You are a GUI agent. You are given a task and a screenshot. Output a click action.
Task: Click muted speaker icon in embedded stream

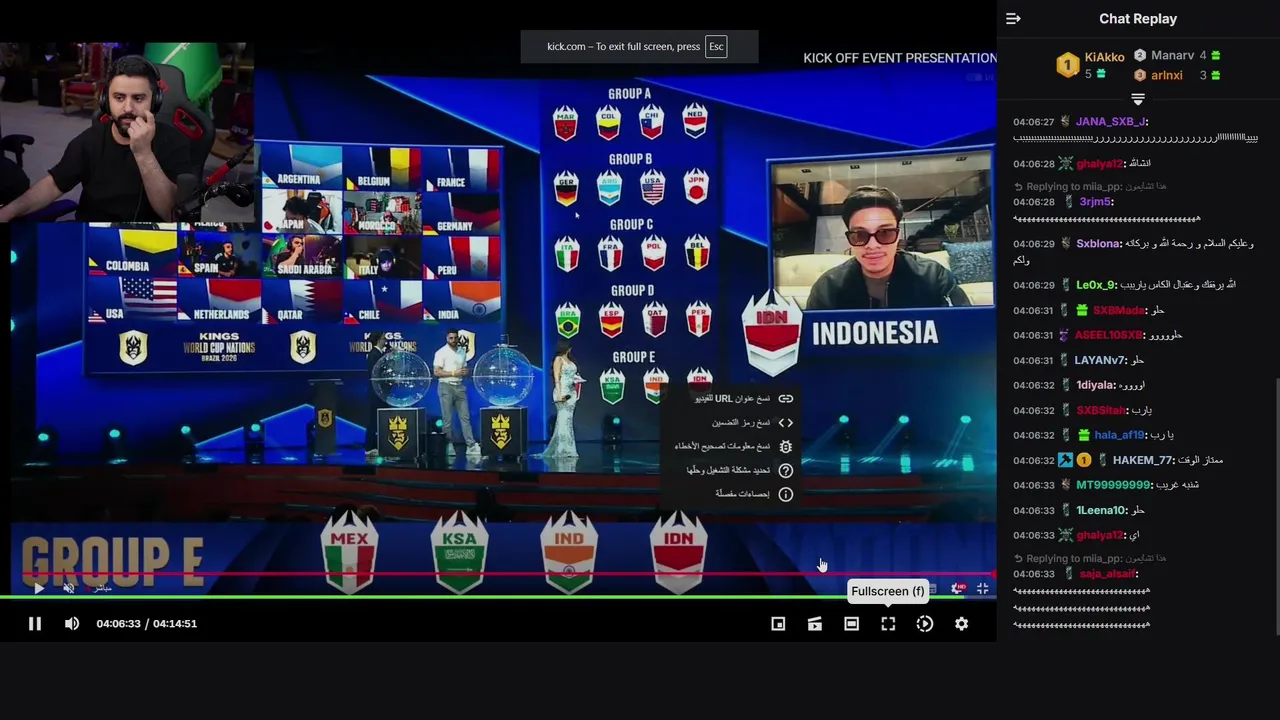pyautogui.click(x=68, y=588)
